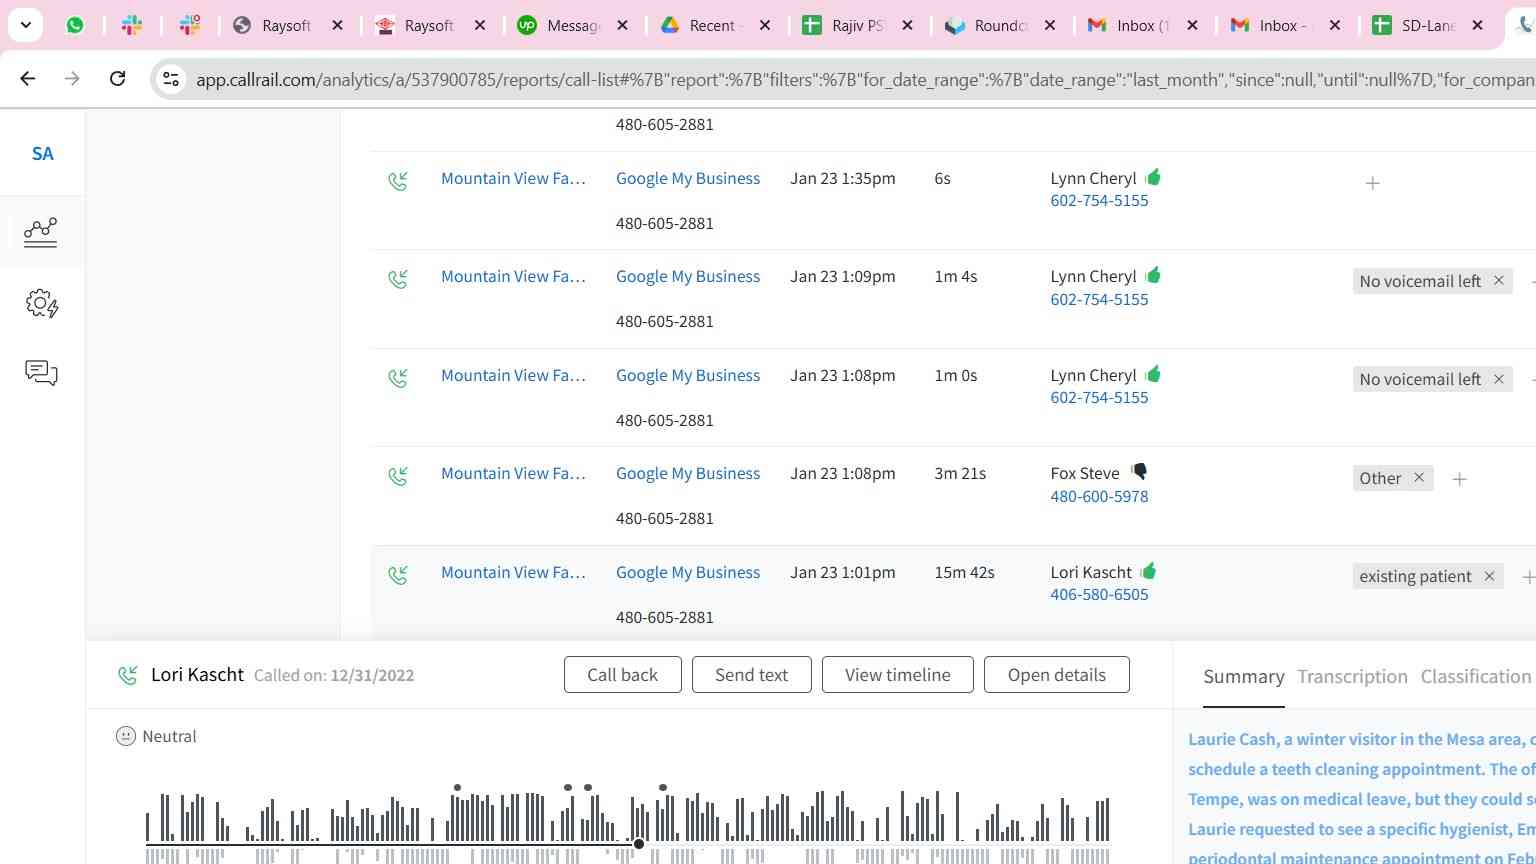Image resolution: width=1536 pixels, height=864 pixels.
Task: Click the browser address bar URL
Action: [865, 79]
